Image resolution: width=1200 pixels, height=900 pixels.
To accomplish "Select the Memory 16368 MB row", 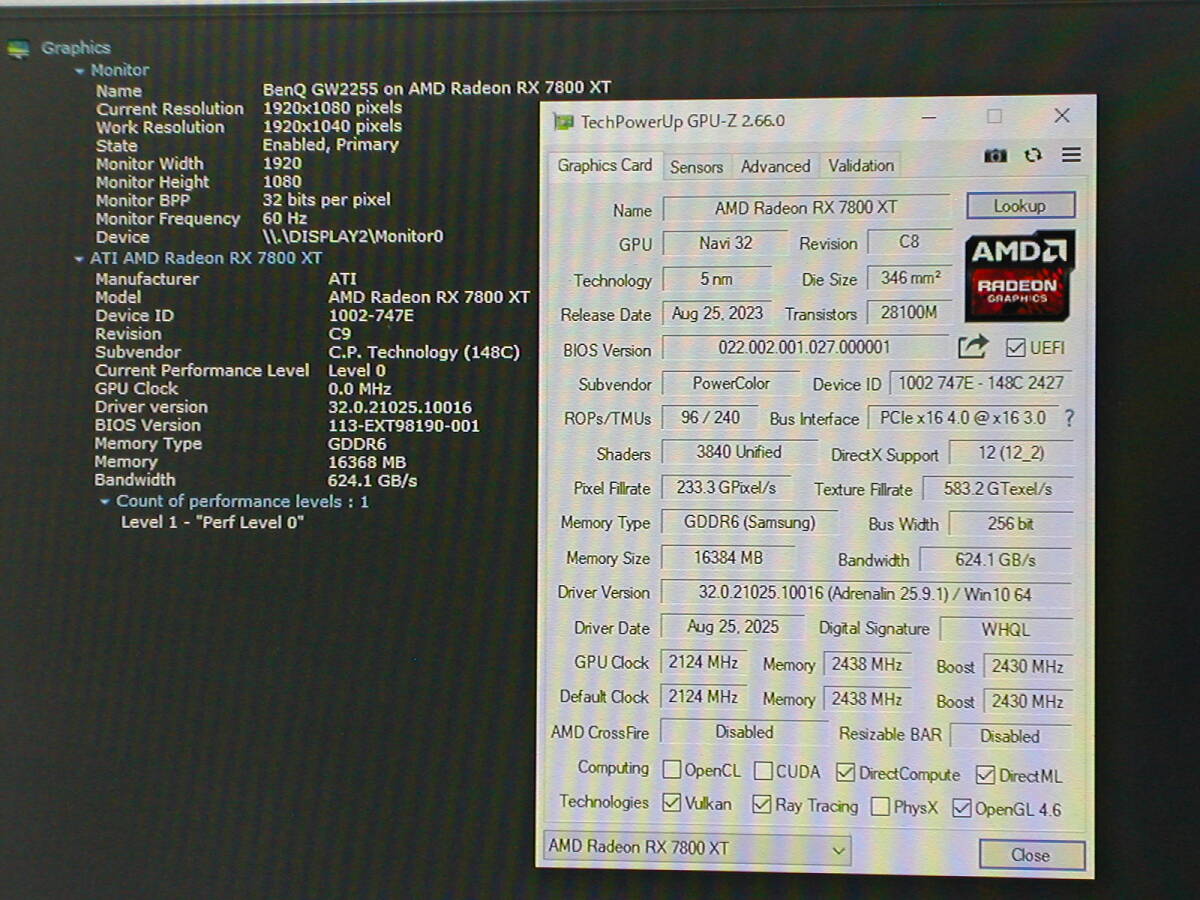I will [251, 463].
